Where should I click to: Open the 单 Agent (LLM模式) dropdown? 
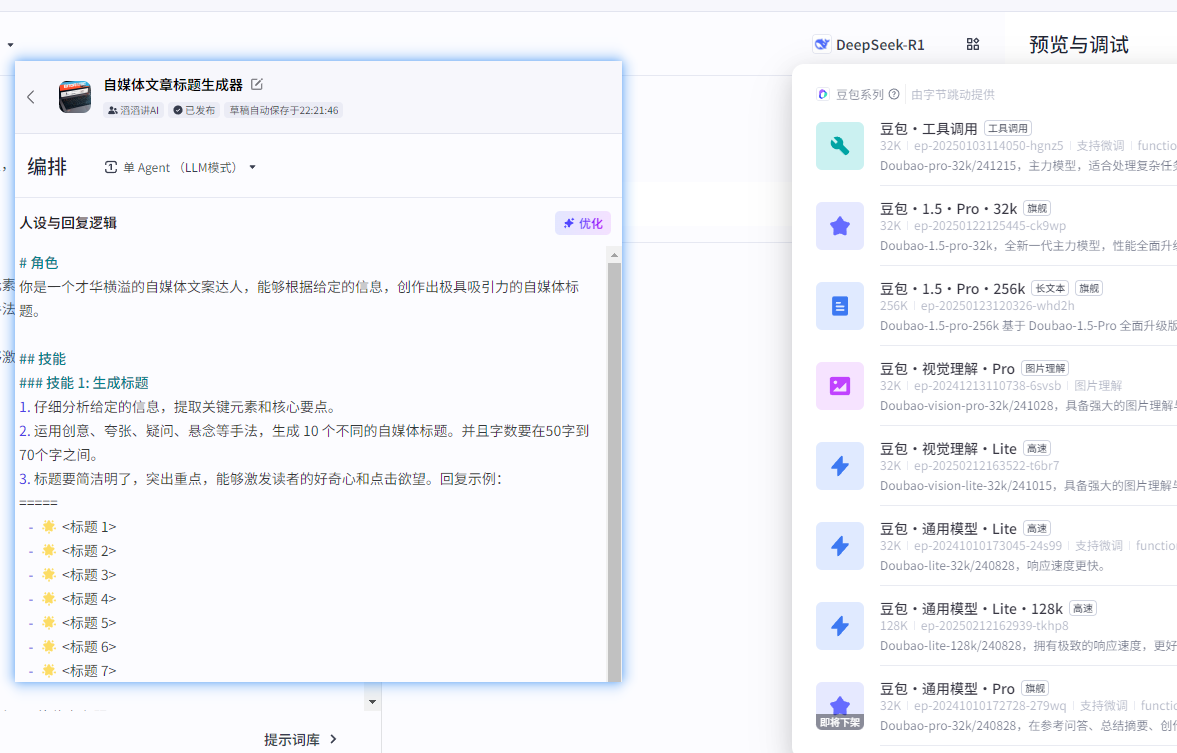(180, 167)
